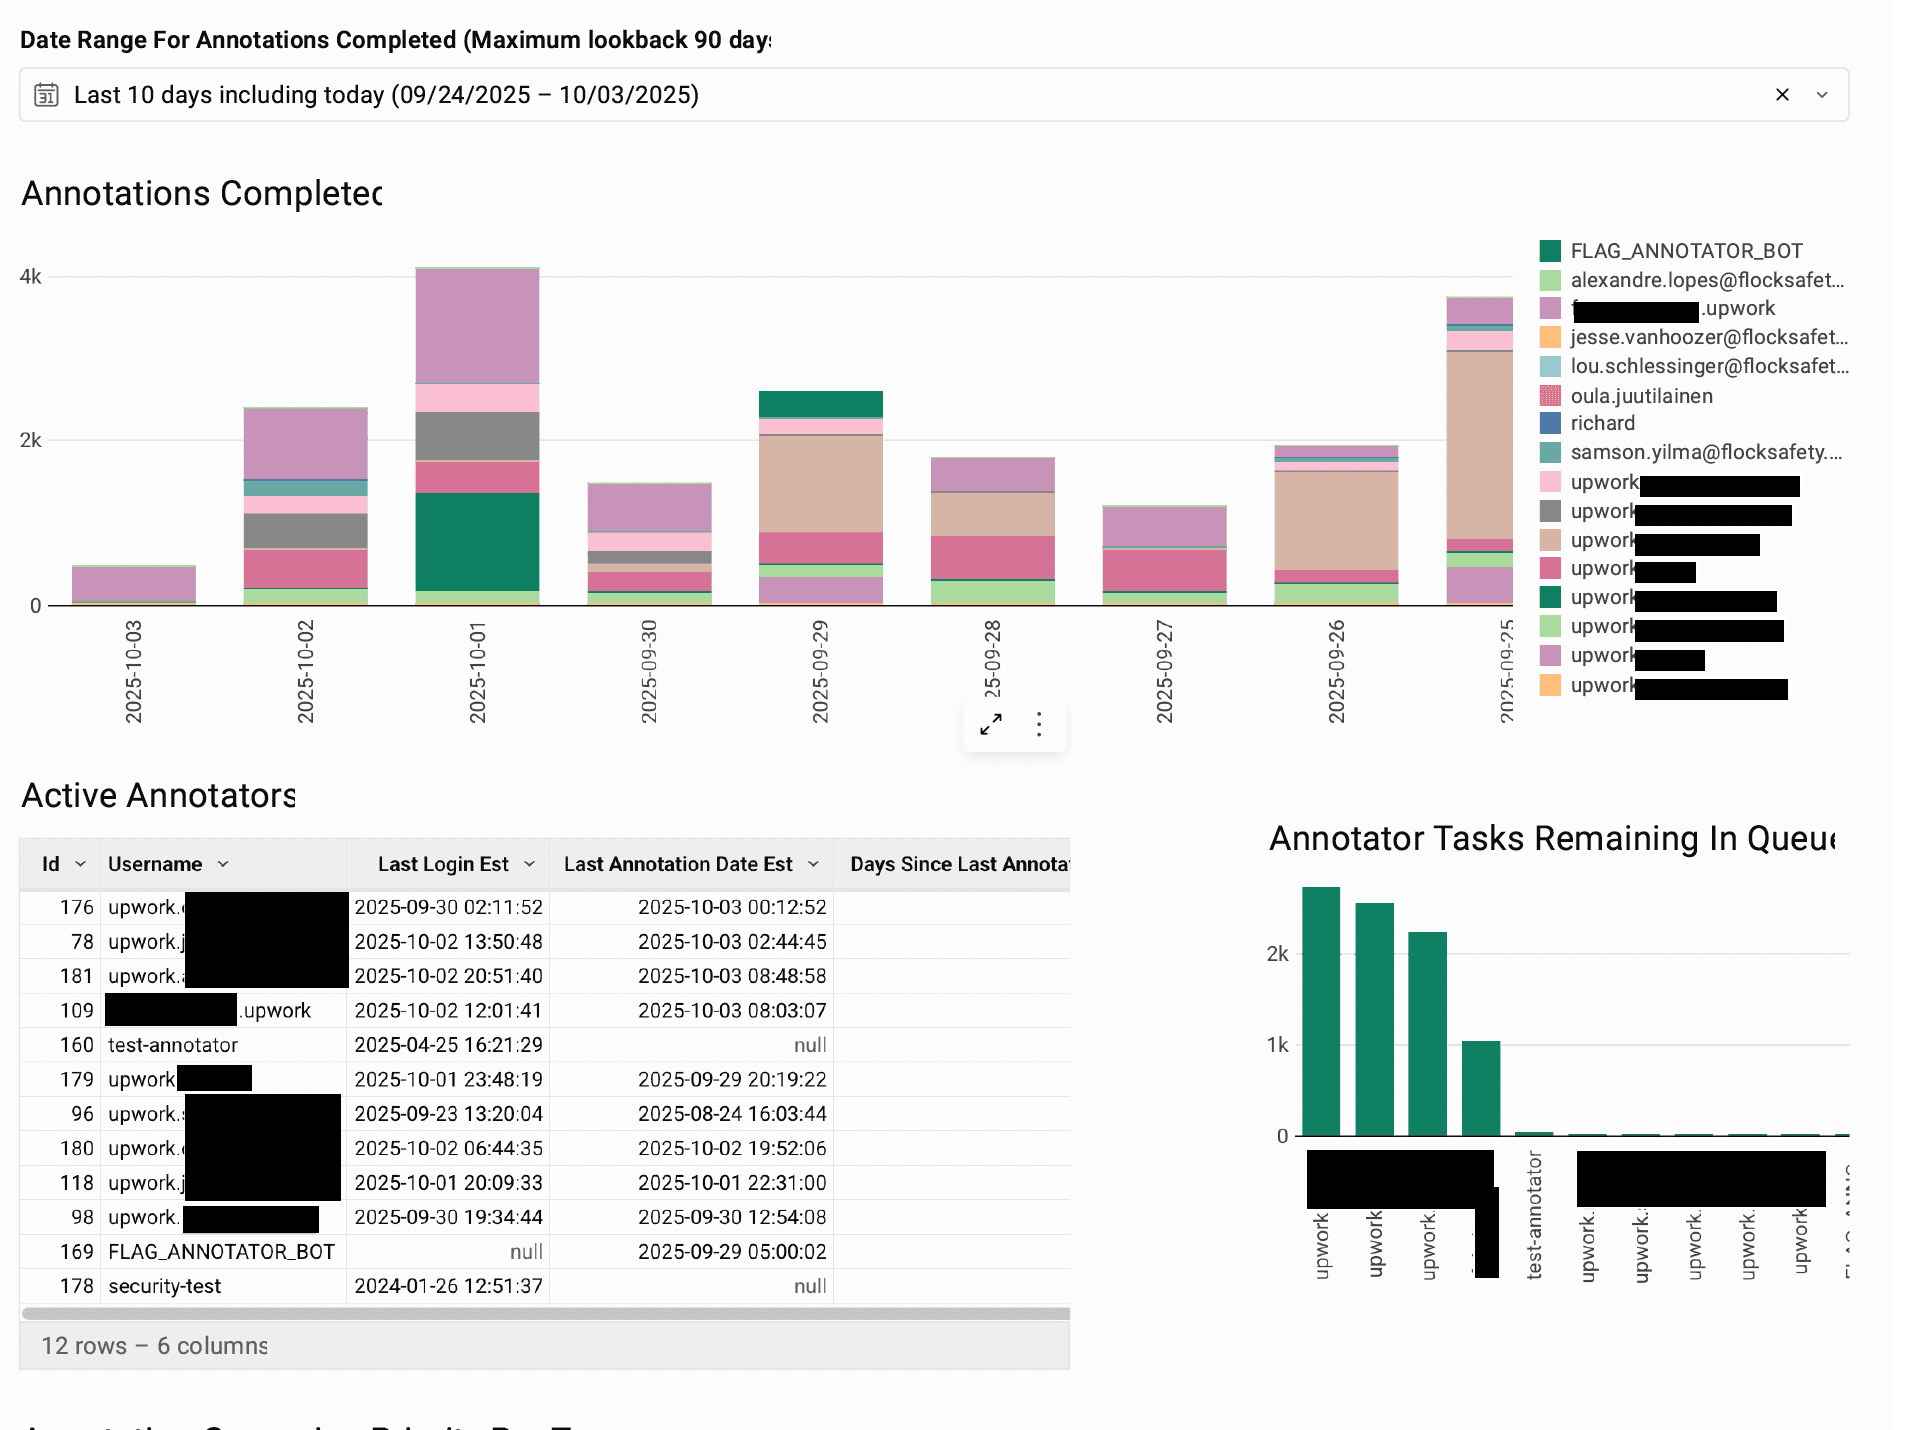Clear the selected date range with the X
1910x1430 pixels.
pyautogui.click(x=1783, y=94)
